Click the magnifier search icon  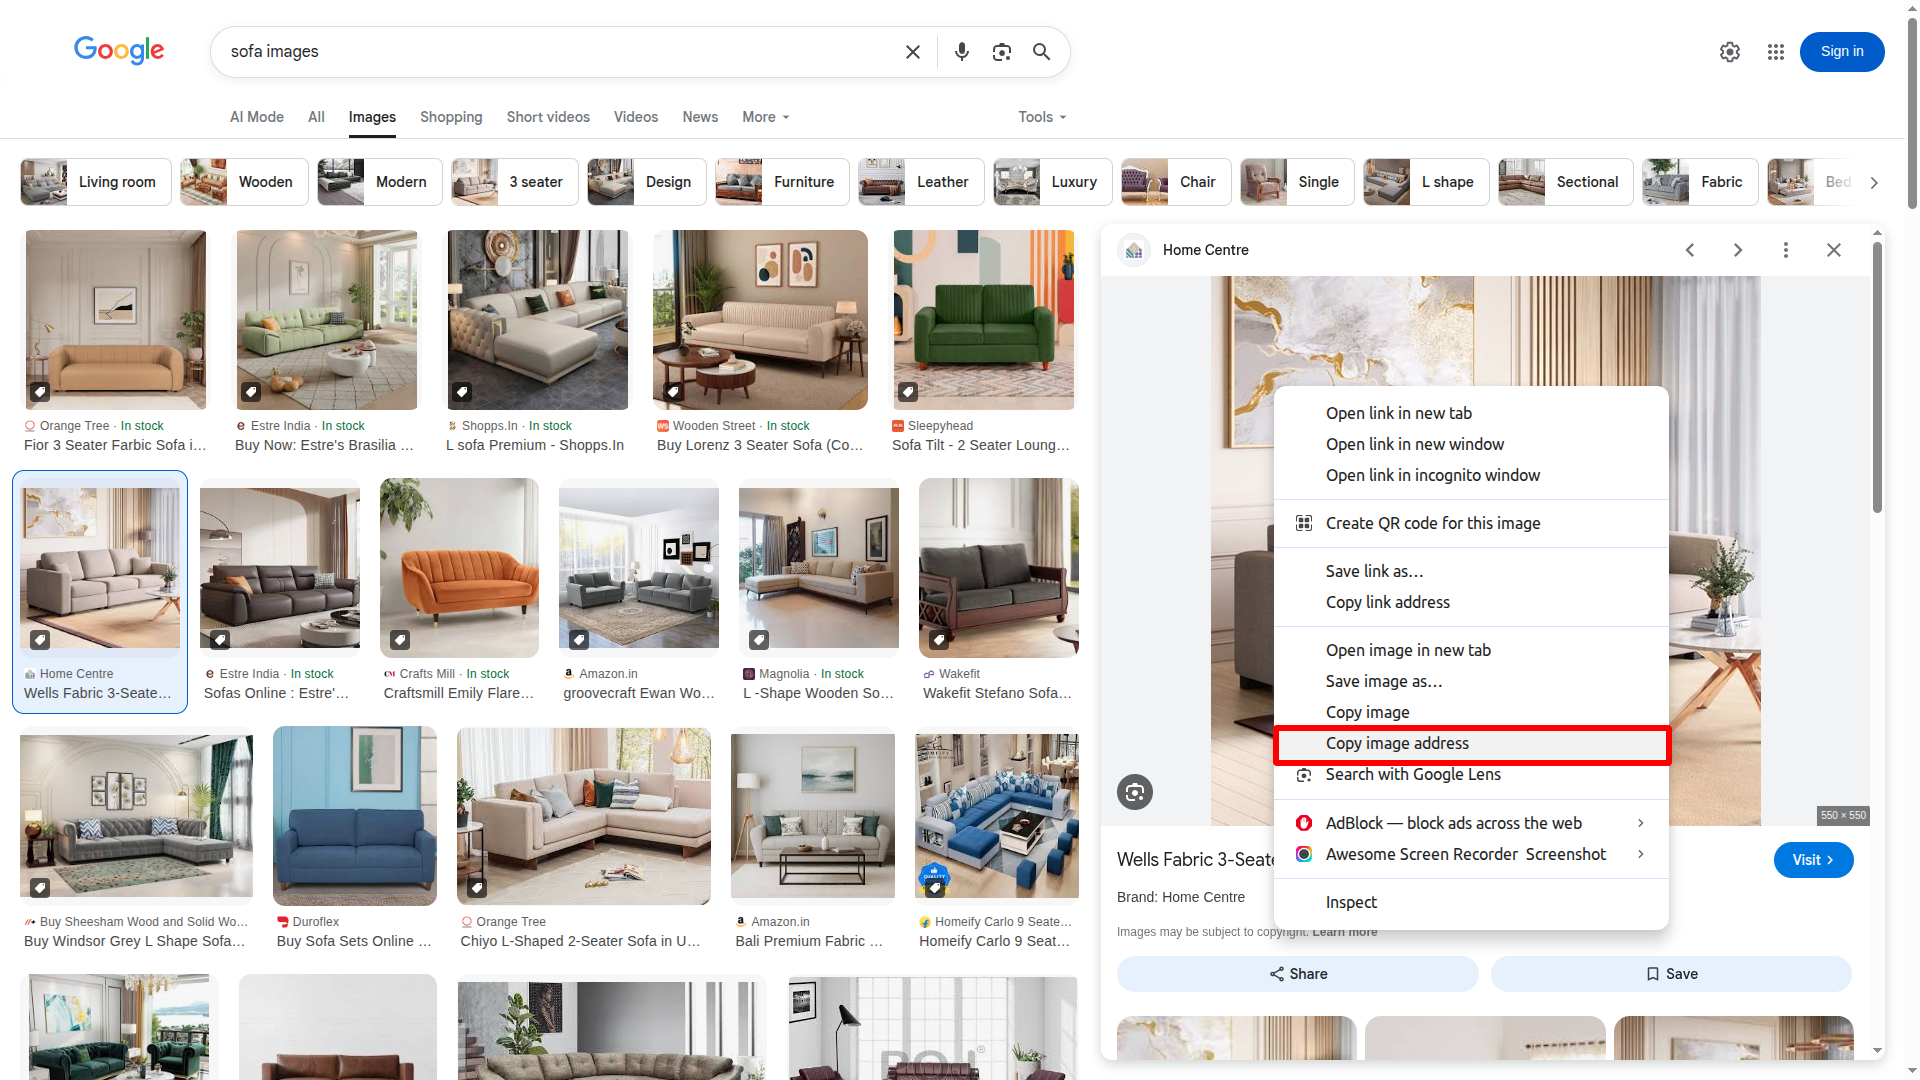[x=1041, y=52]
